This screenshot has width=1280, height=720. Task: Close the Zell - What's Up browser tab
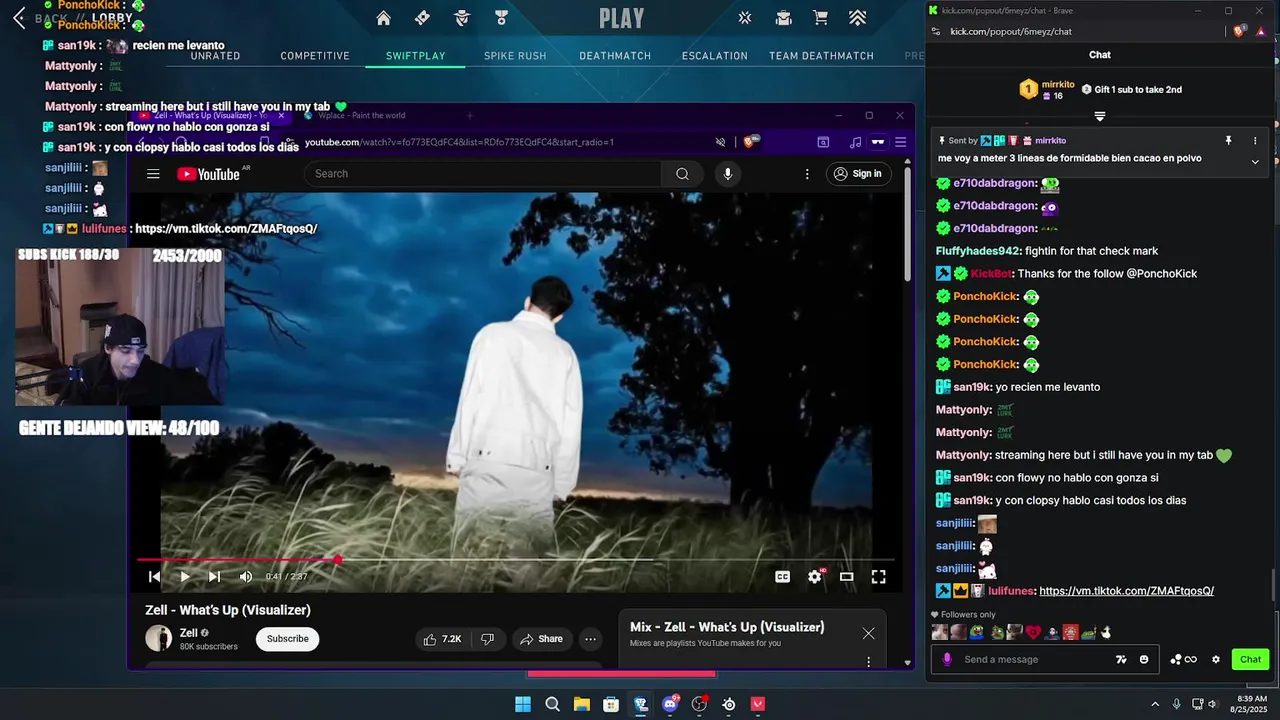[281, 115]
